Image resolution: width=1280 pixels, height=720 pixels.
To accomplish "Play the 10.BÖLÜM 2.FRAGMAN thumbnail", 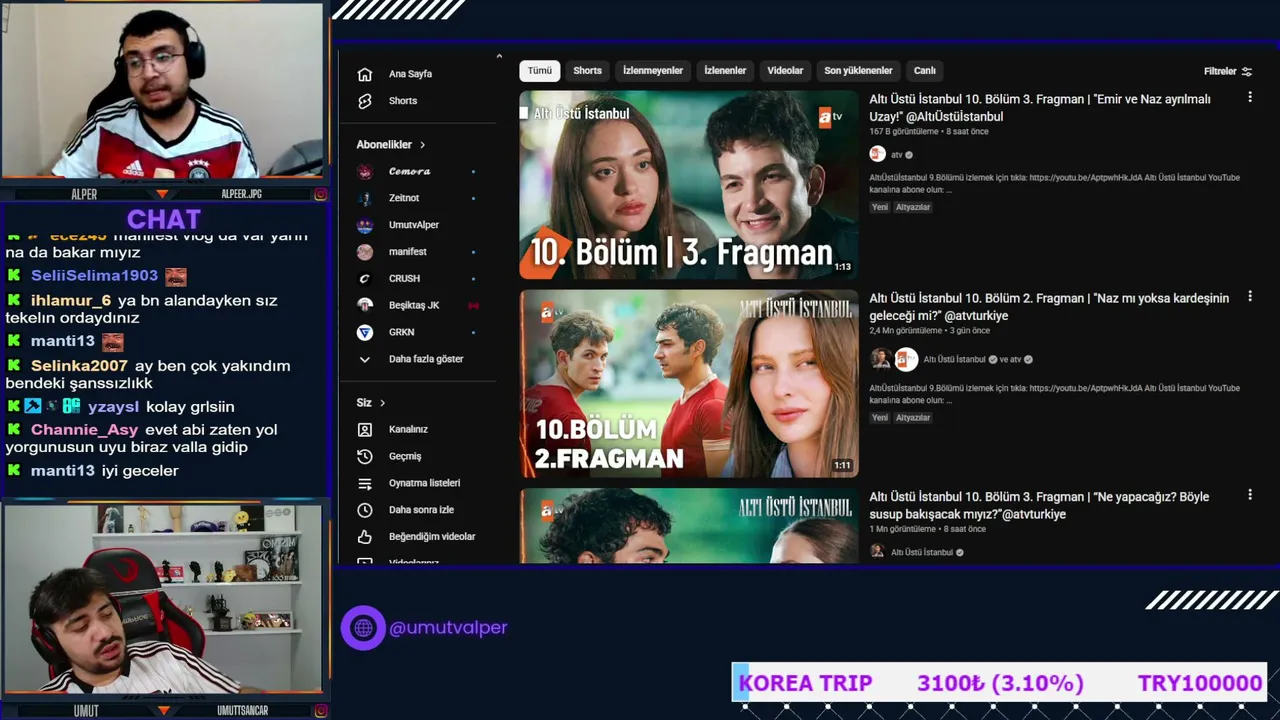I will coord(689,384).
